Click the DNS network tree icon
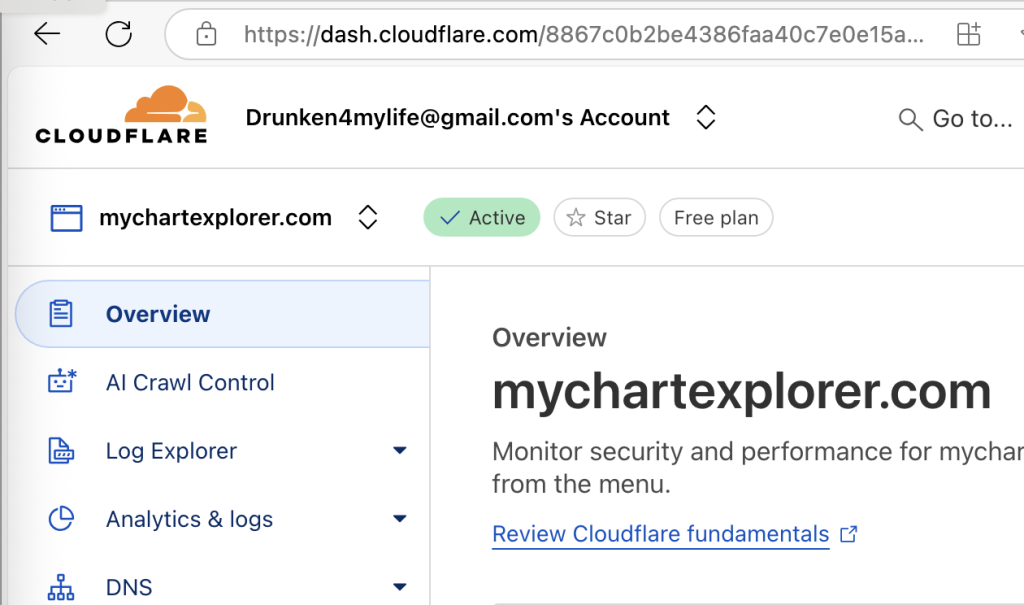 62,586
